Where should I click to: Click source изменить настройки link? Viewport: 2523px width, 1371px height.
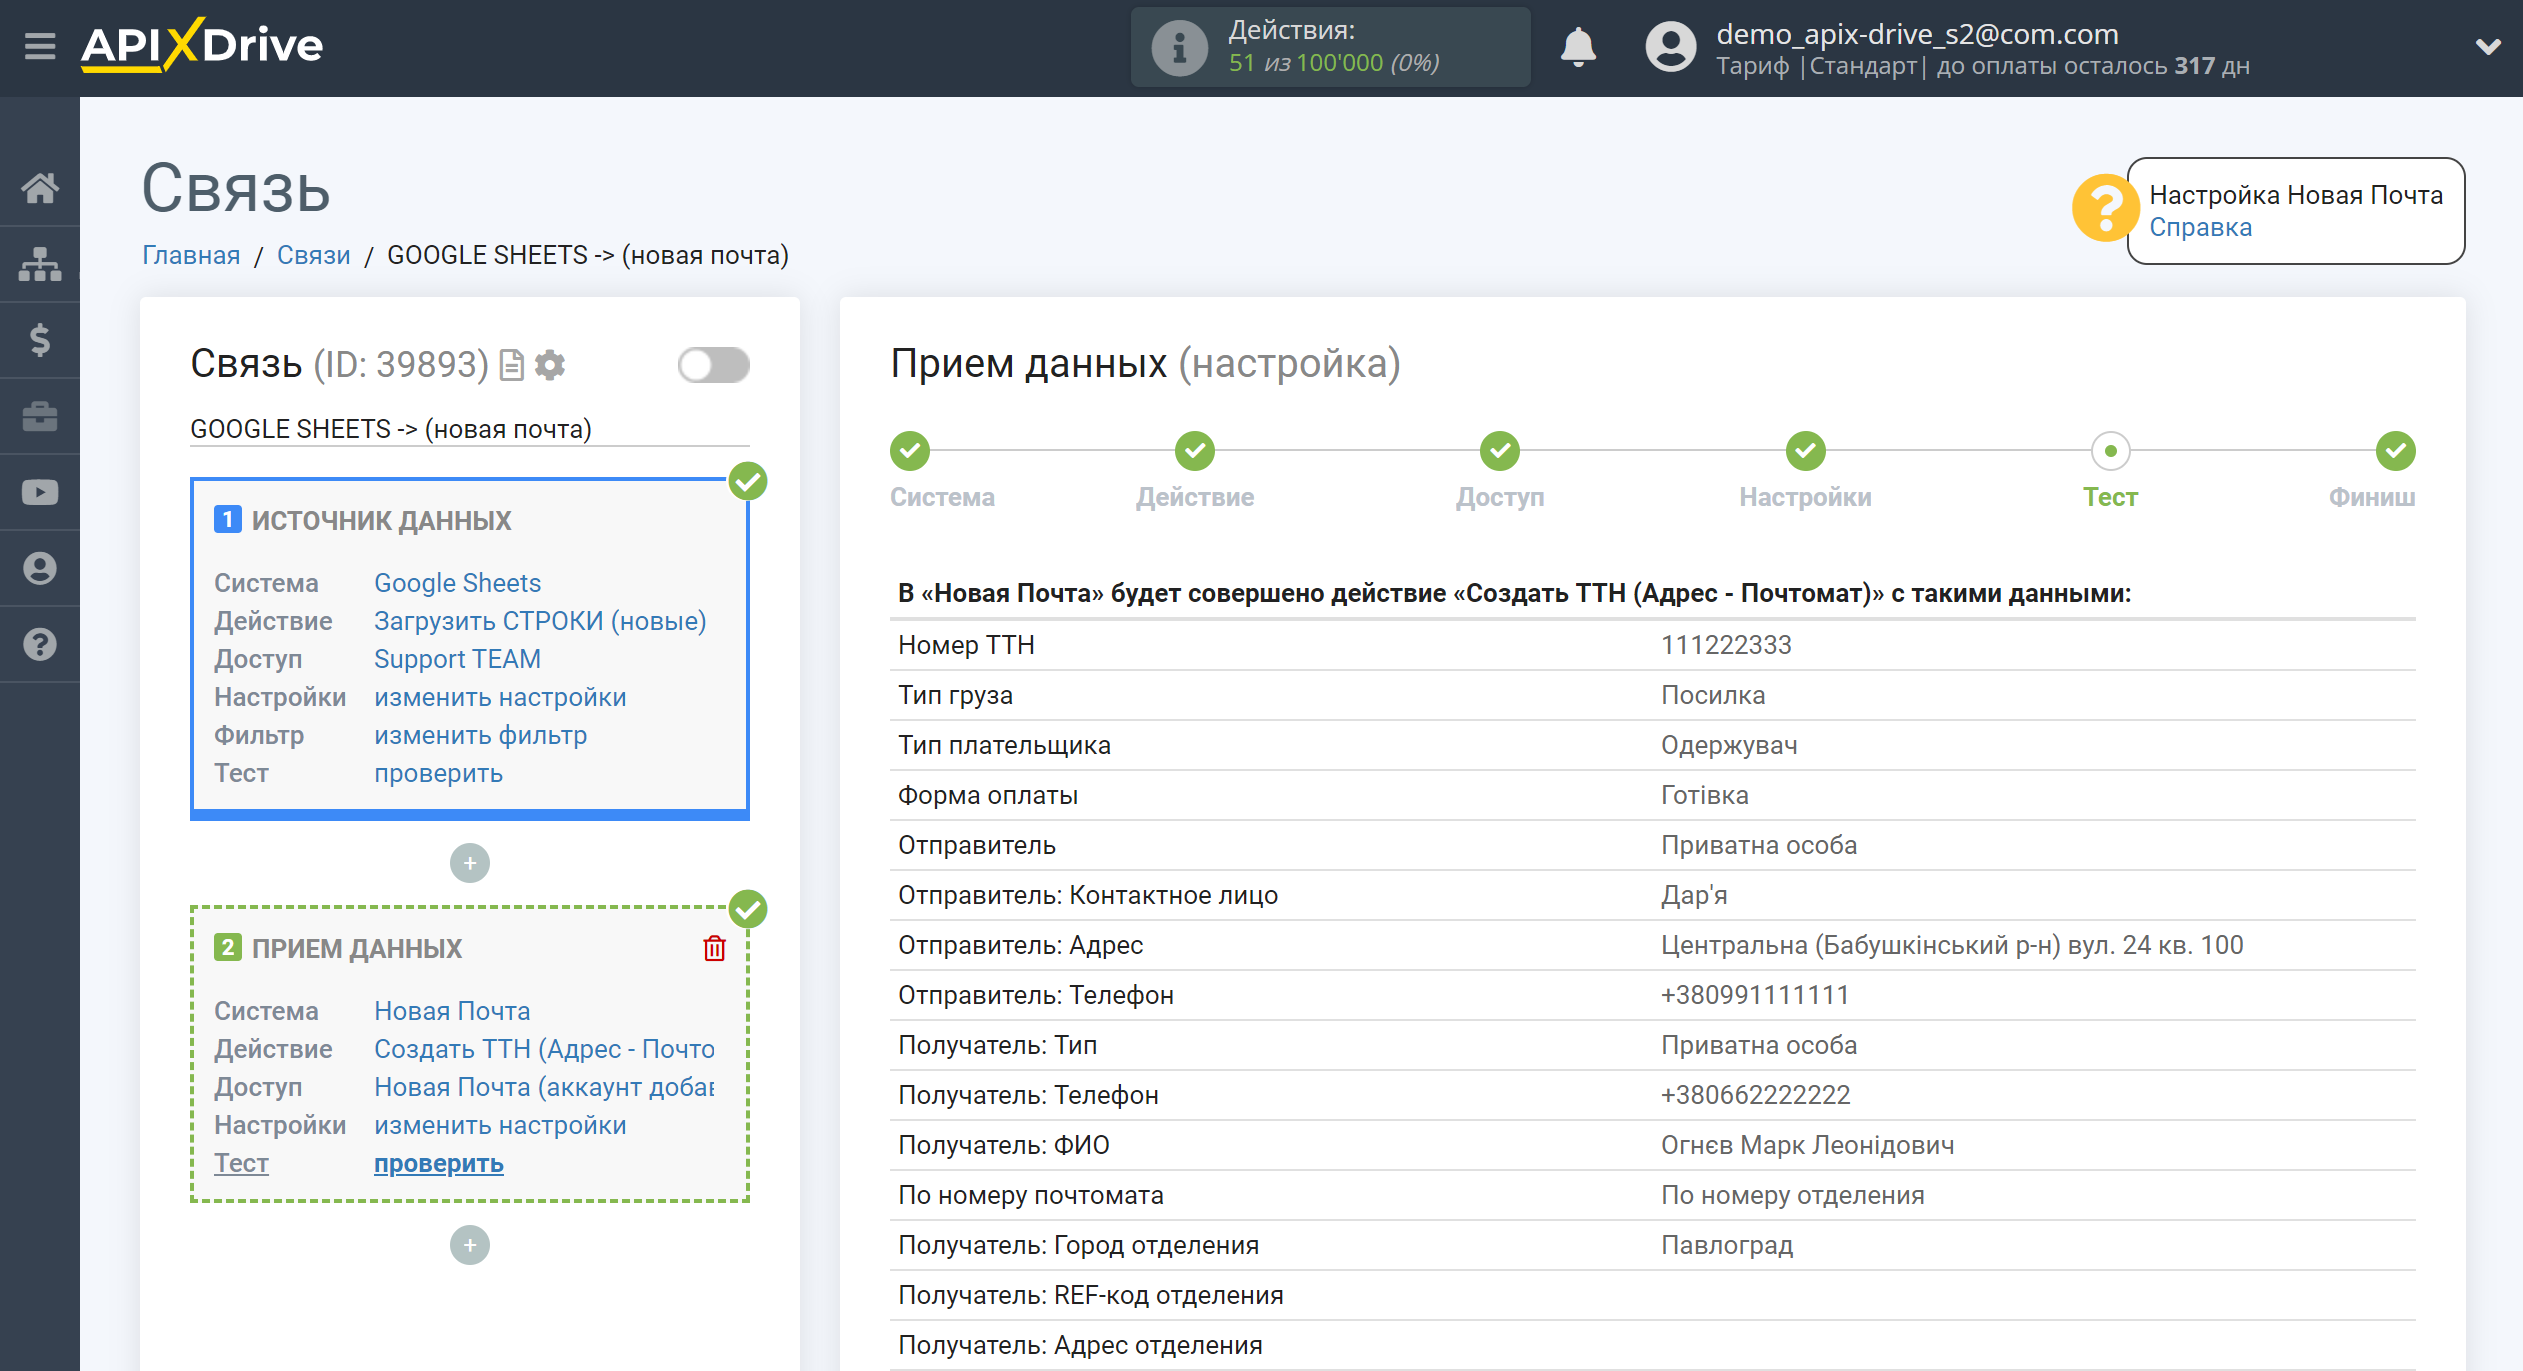(x=500, y=697)
